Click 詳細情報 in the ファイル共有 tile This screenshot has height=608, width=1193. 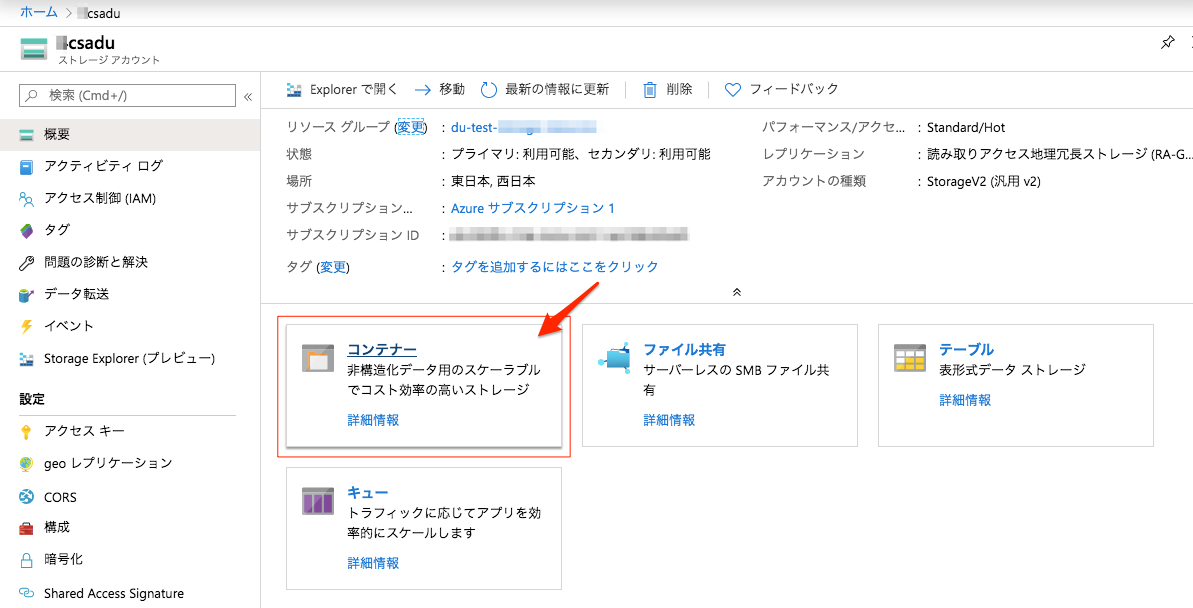tap(670, 420)
